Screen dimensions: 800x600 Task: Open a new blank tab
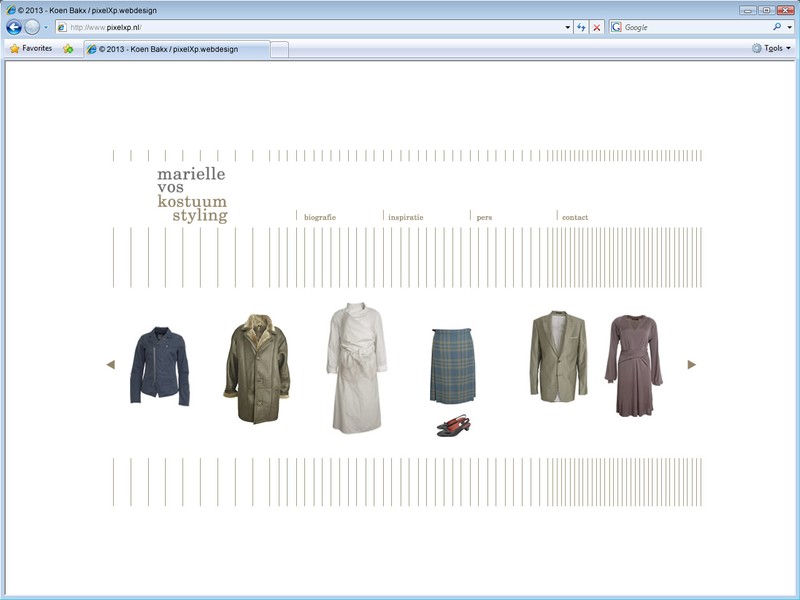click(279, 48)
